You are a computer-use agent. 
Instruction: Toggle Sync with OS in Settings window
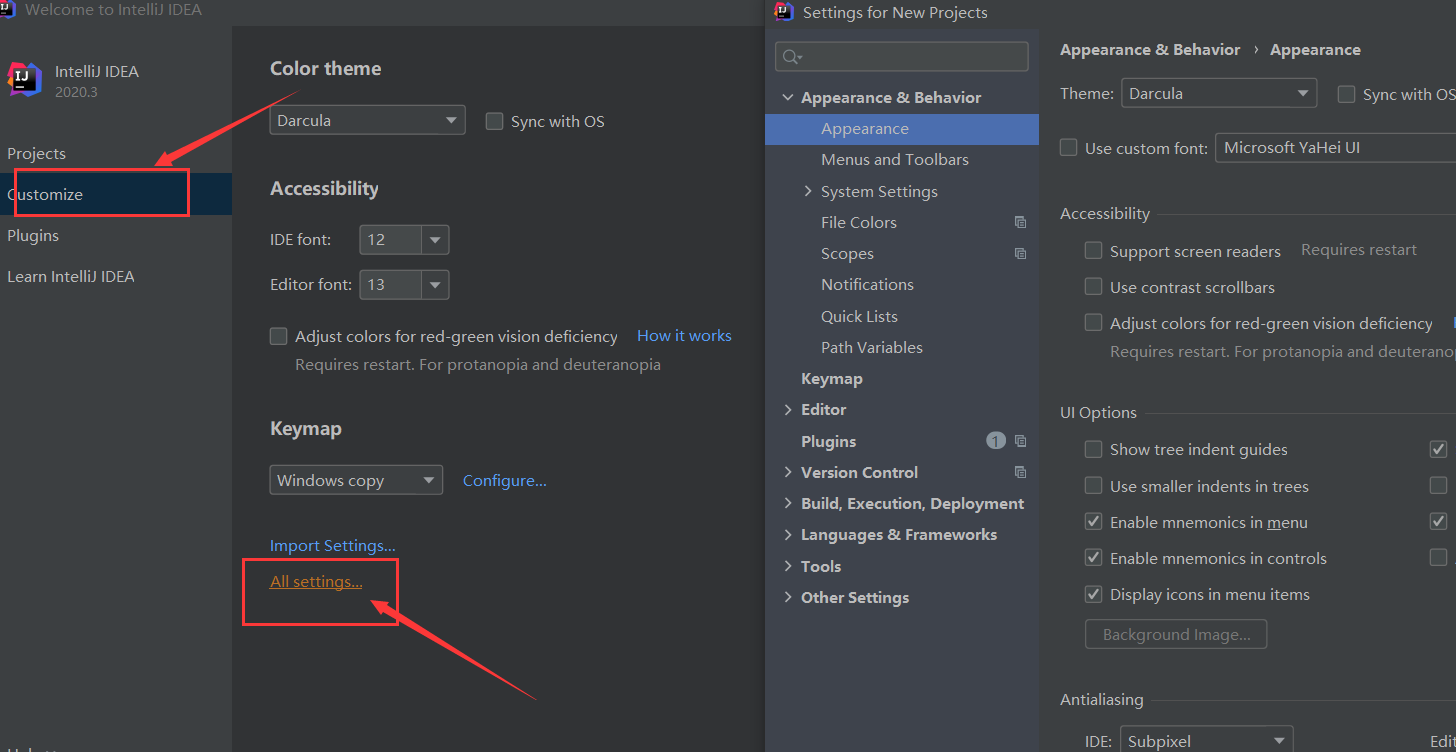[1346, 94]
